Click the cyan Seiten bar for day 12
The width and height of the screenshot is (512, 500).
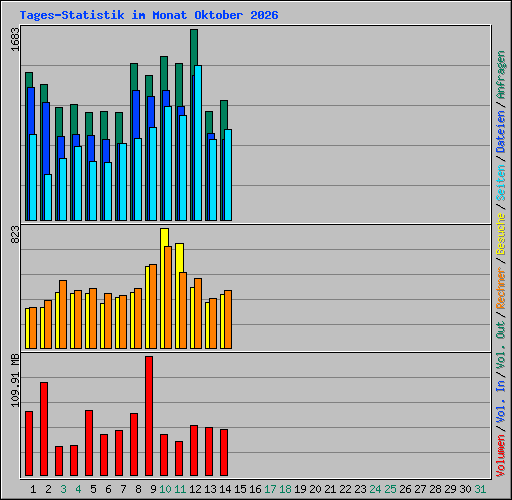[198, 143]
